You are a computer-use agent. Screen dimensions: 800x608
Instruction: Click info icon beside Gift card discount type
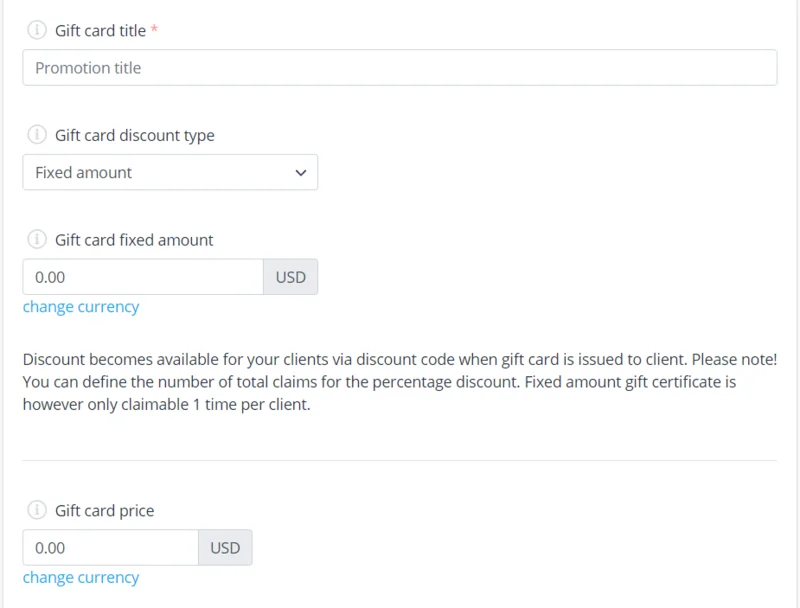pyautogui.click(x=37, y=135)
